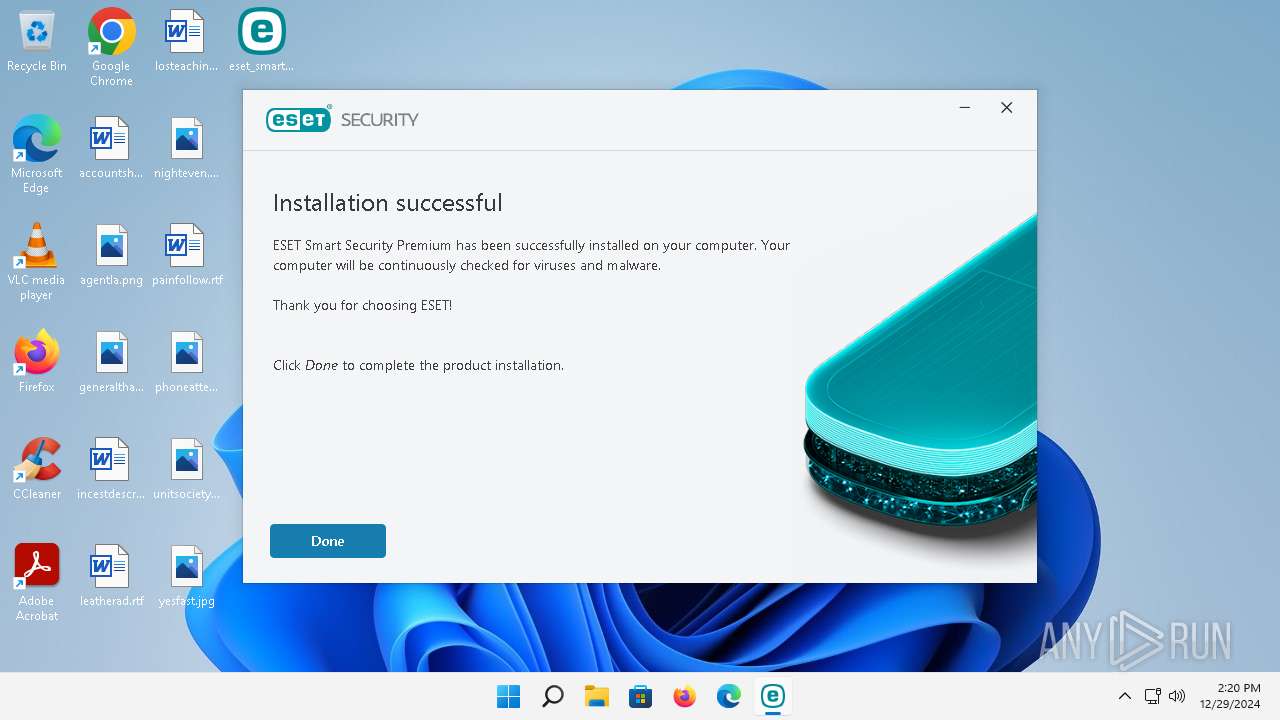This screenshot has width=1280, height=720.
Task: Select the nighteven image file icon
Action: coord(186,149)
